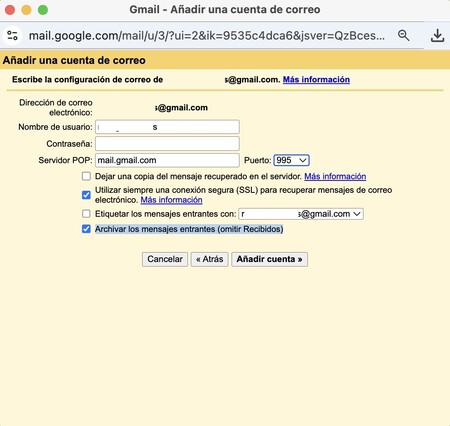This screenshot has width=450, height=426.
Task: Focus the Contraseña password field
Action: pyautogui.click(x=167, y=144)
